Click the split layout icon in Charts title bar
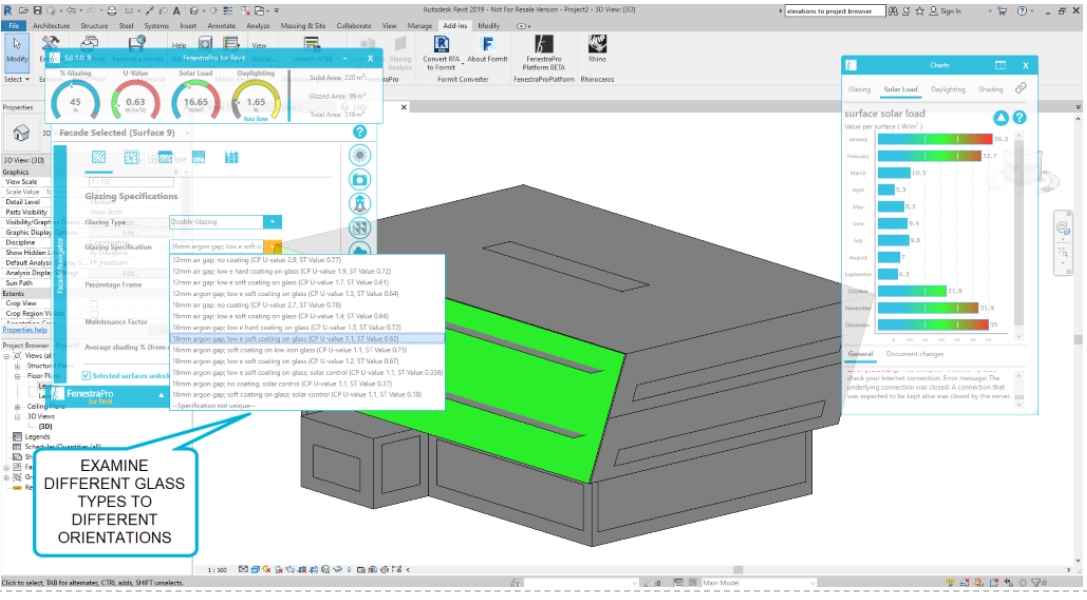The height and width of the screenshot is (600, 1087). [1000, 65]
